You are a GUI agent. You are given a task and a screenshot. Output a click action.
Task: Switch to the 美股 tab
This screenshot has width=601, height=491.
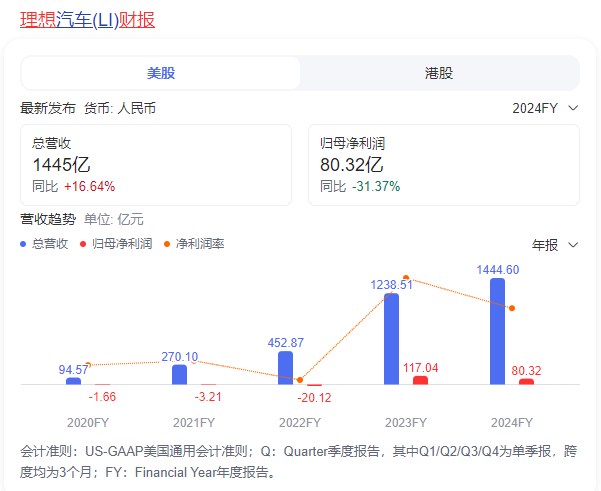[161, 73]
